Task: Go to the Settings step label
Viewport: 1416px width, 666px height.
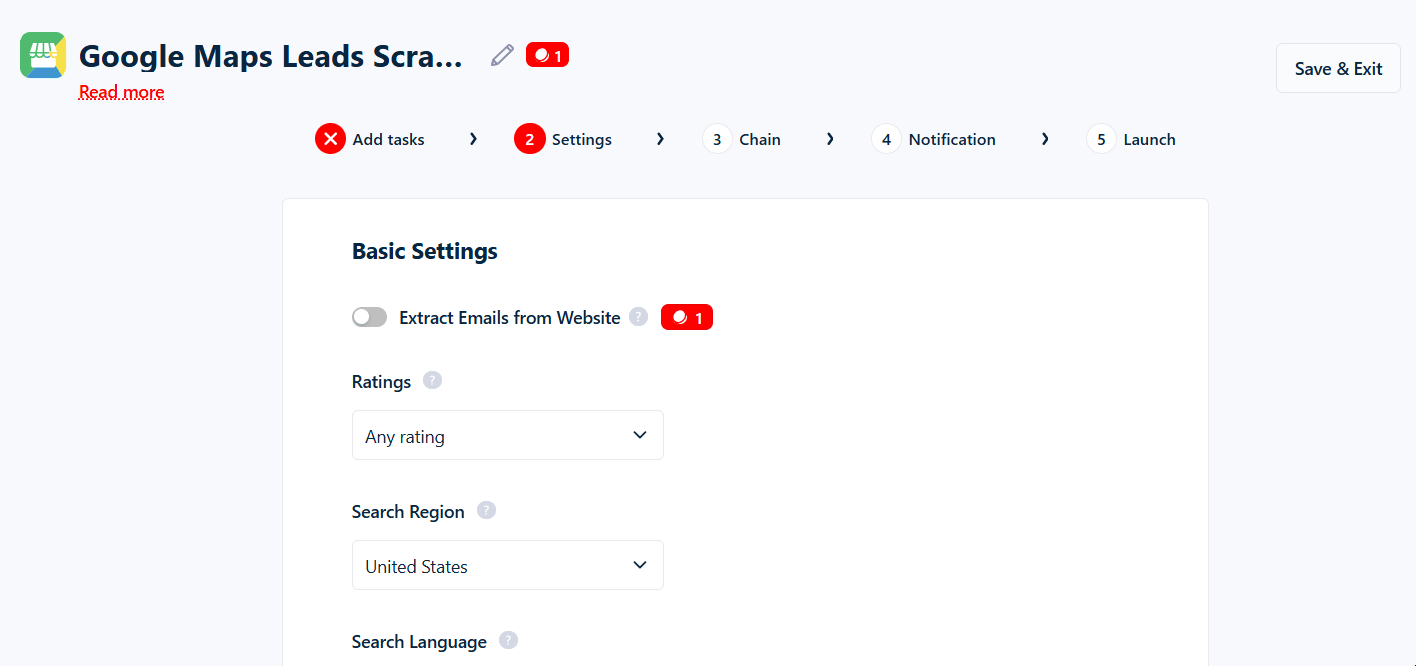Action: click(x=582, y=139)
